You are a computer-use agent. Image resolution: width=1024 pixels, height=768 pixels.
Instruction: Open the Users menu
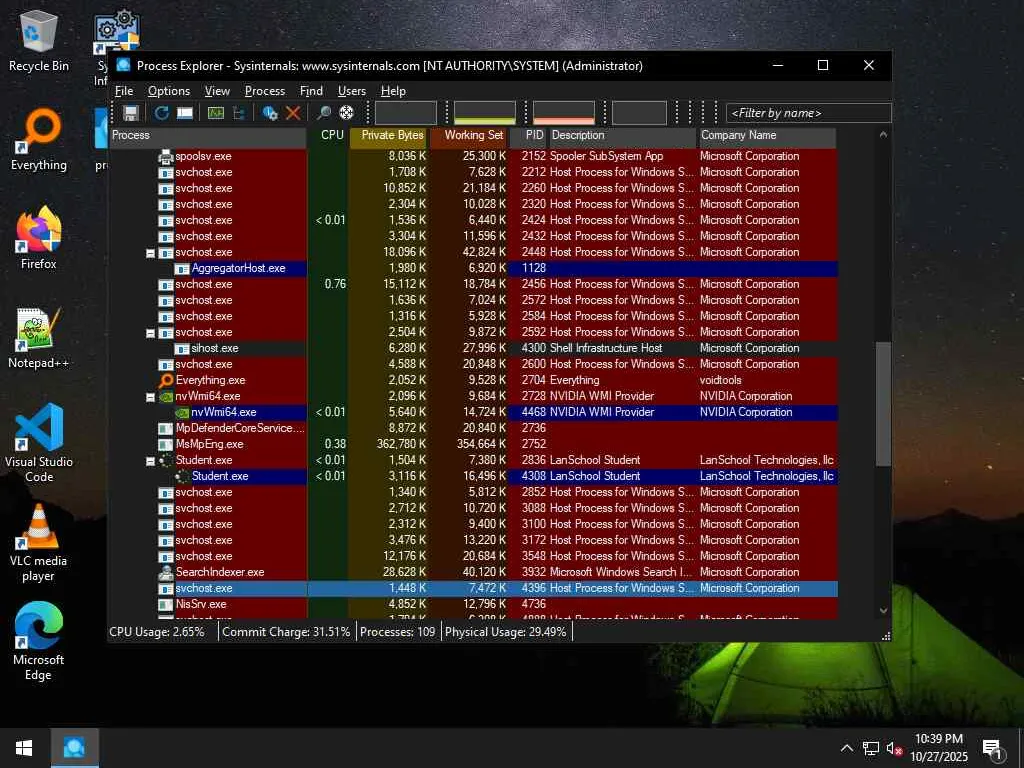click(351, 91)
